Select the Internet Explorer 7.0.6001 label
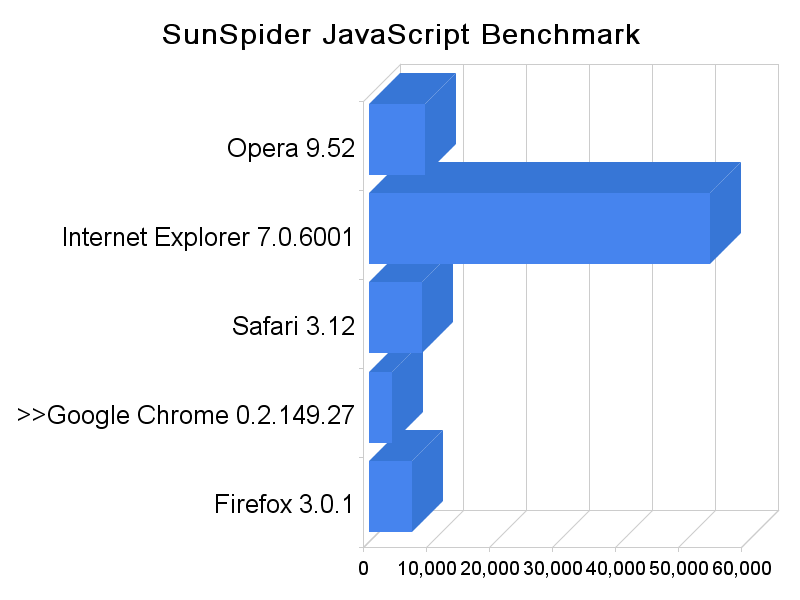800x600 pixels. point(208,237)
